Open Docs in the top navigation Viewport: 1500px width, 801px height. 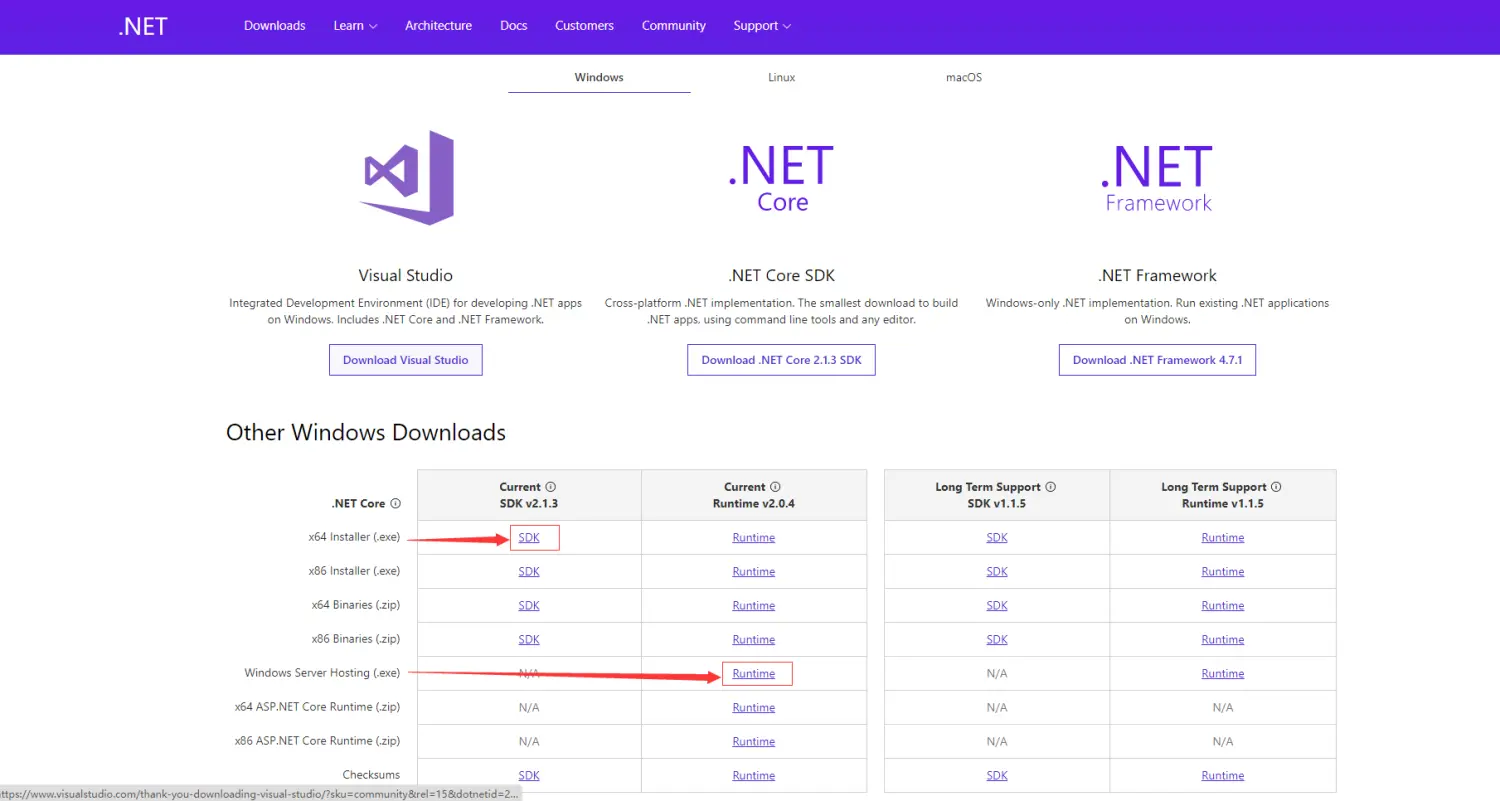pyautogui.click(x=514, y=26)
